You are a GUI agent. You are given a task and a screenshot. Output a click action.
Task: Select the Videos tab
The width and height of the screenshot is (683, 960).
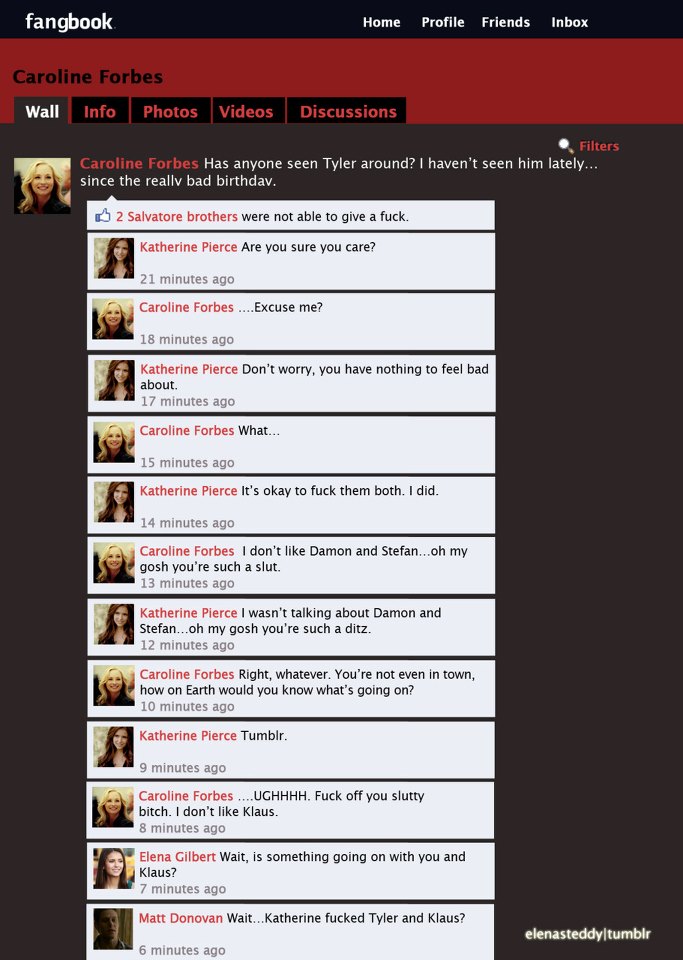coord(246,111)
